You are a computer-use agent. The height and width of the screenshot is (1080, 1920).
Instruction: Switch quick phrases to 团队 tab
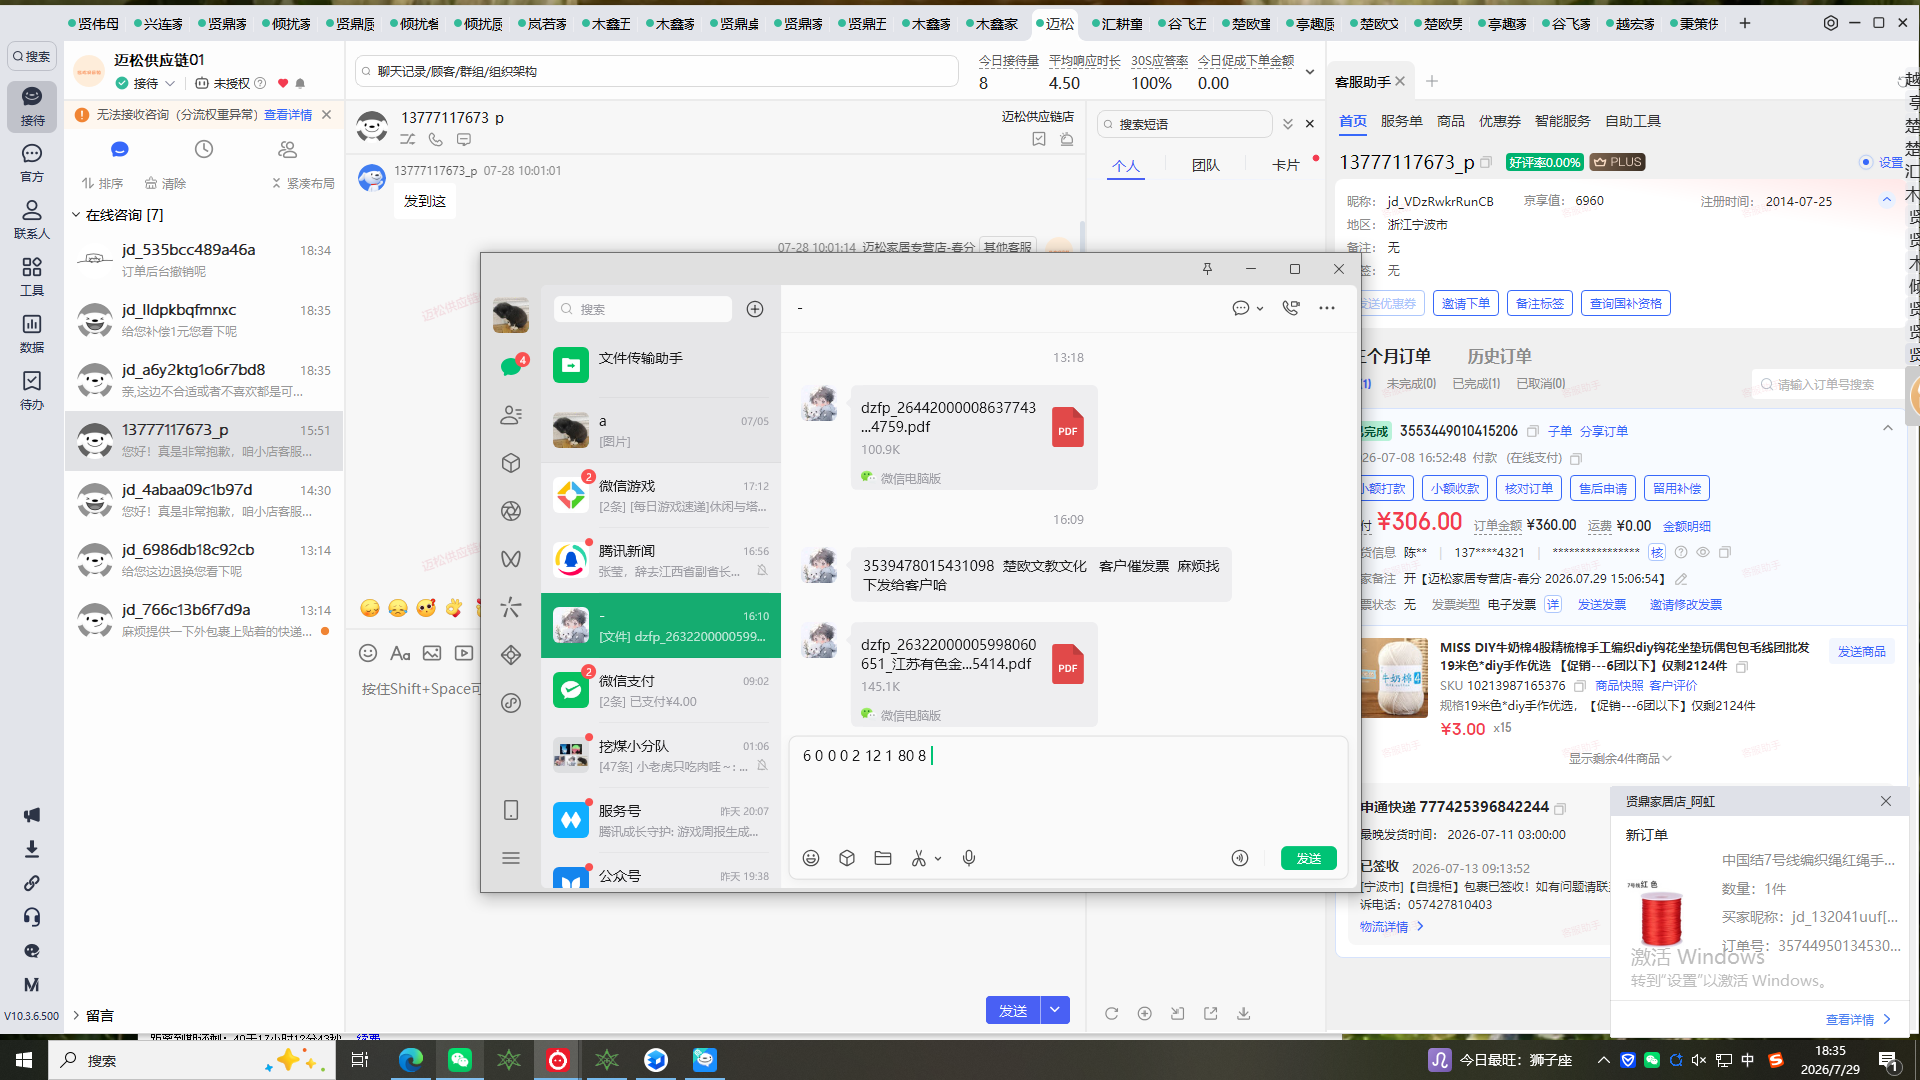pos(1205,165)
